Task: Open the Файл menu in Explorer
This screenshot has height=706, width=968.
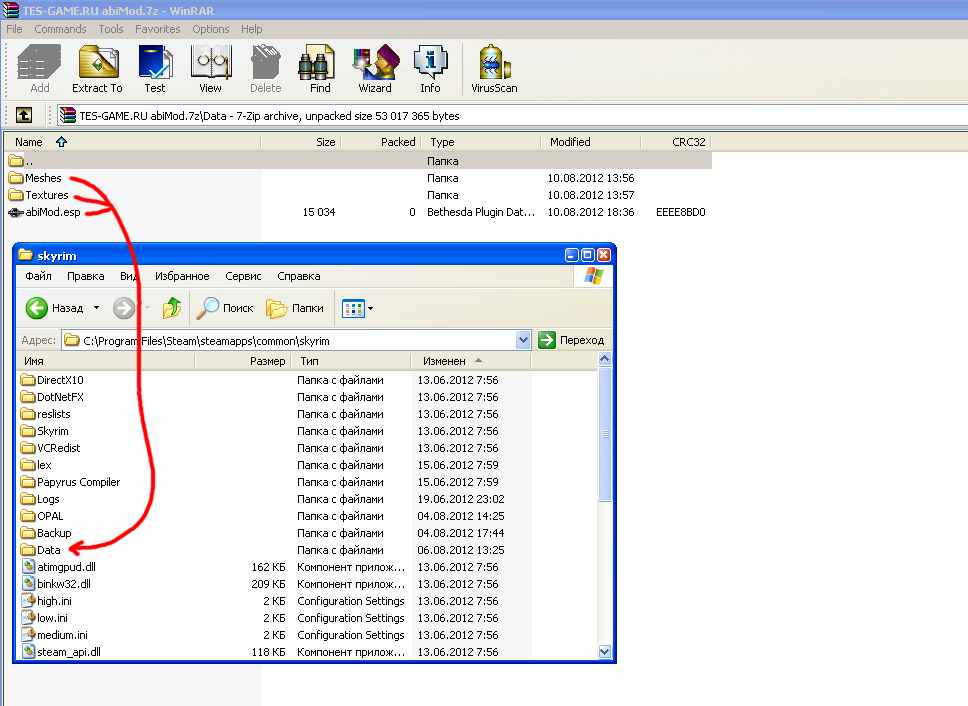Action: (38, 276)
